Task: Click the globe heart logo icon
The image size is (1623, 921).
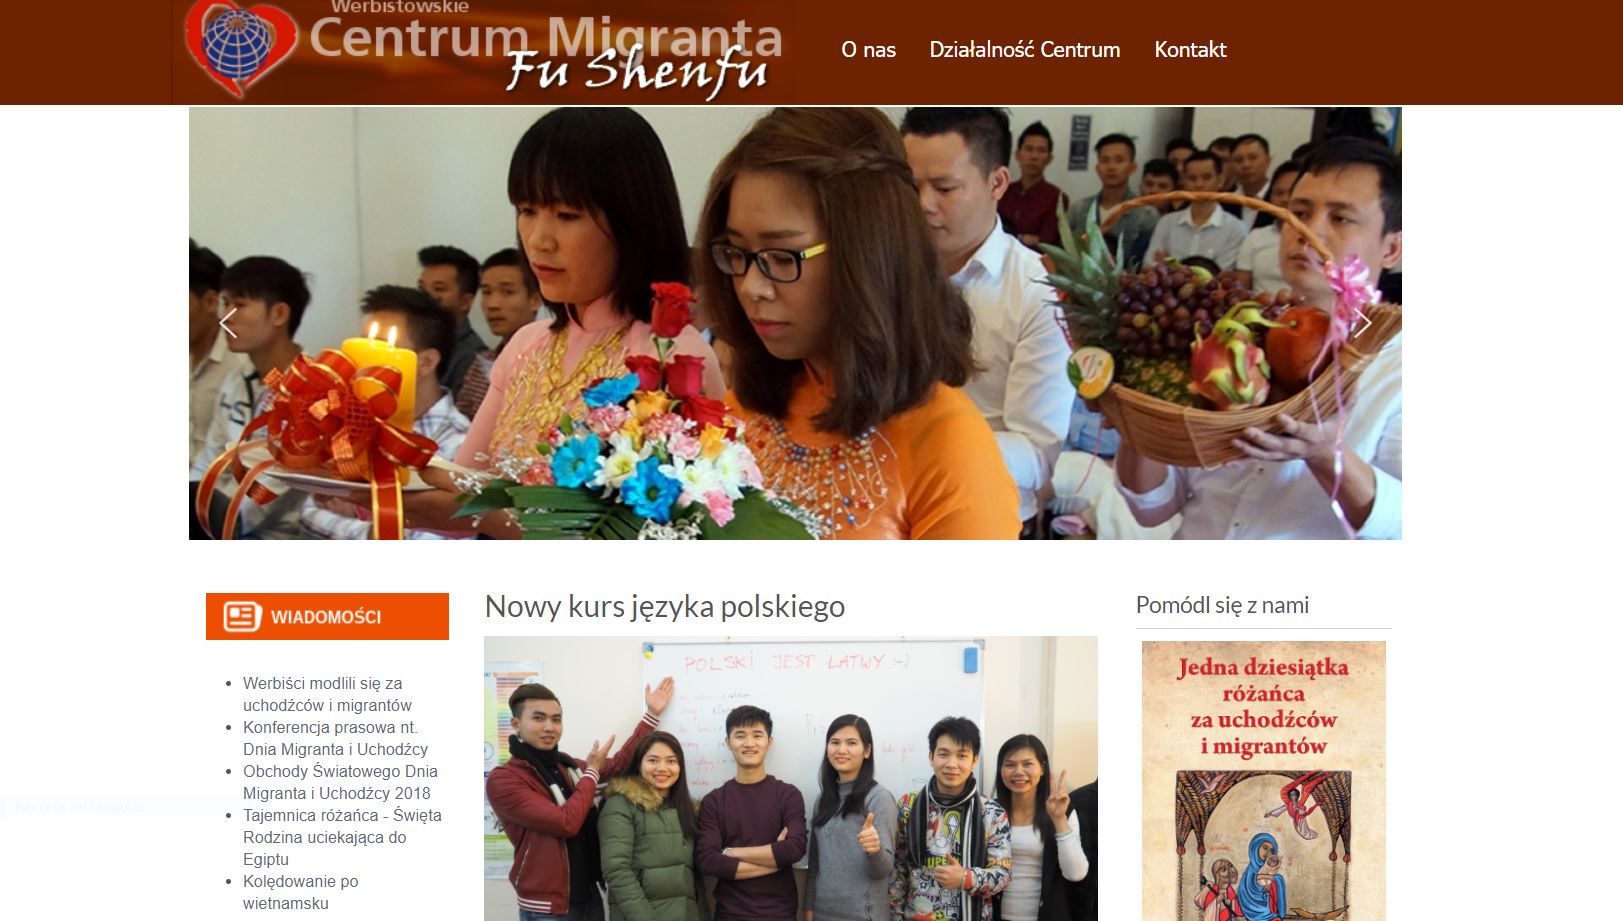Action: click(241, 46)
